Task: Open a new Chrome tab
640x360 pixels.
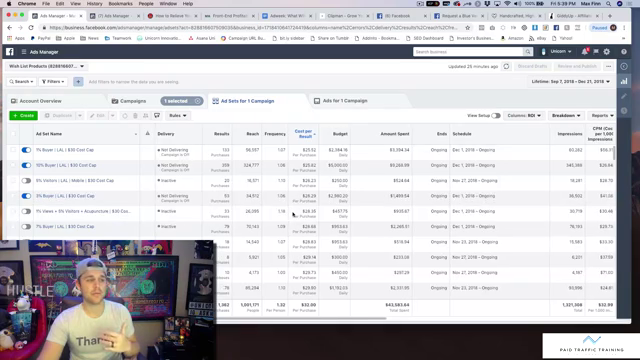Action: 610,16
